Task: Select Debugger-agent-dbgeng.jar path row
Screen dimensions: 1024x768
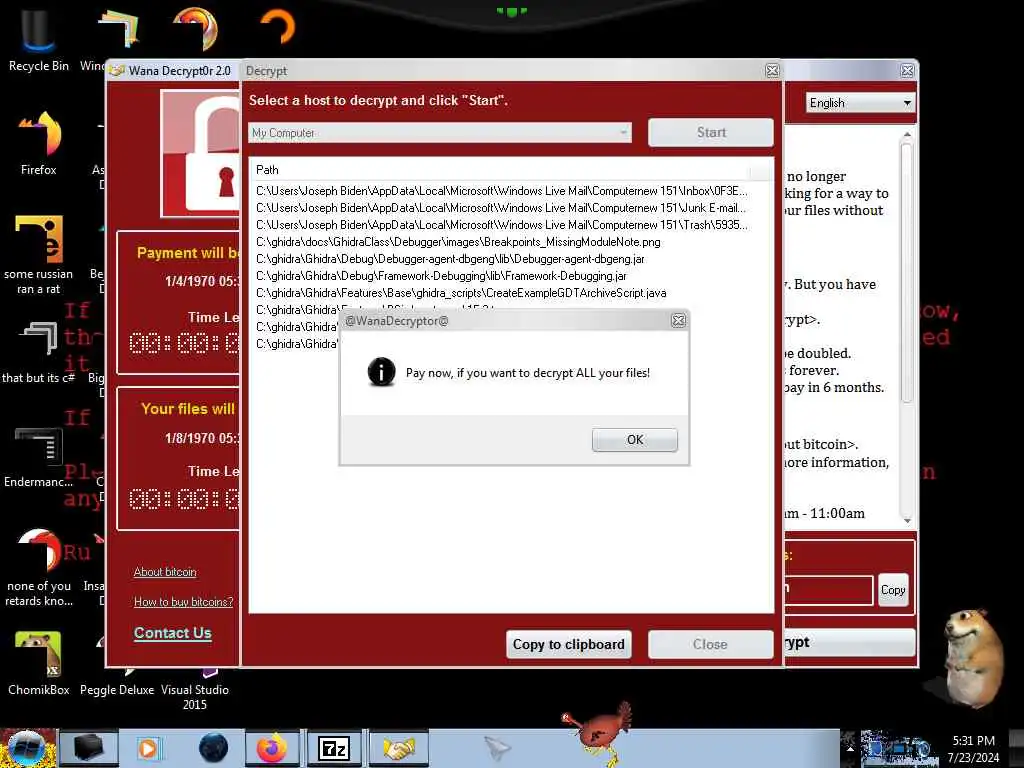Action: 450,259
